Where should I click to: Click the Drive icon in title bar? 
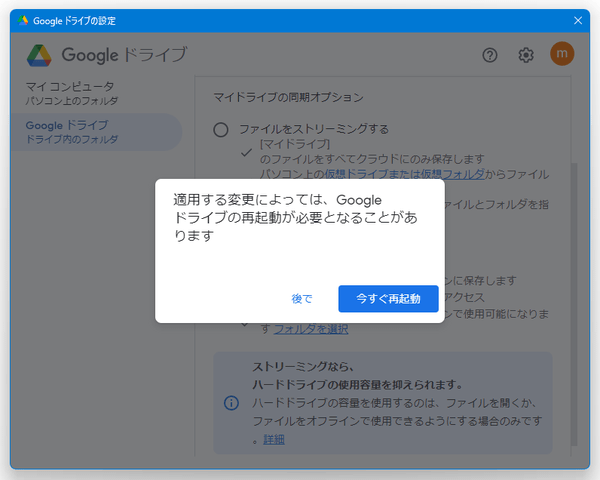[23, 20]
